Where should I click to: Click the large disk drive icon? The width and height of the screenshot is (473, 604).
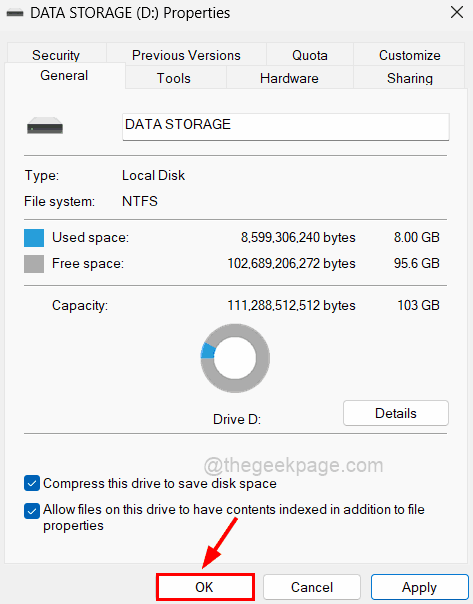[x=45, y=126]
